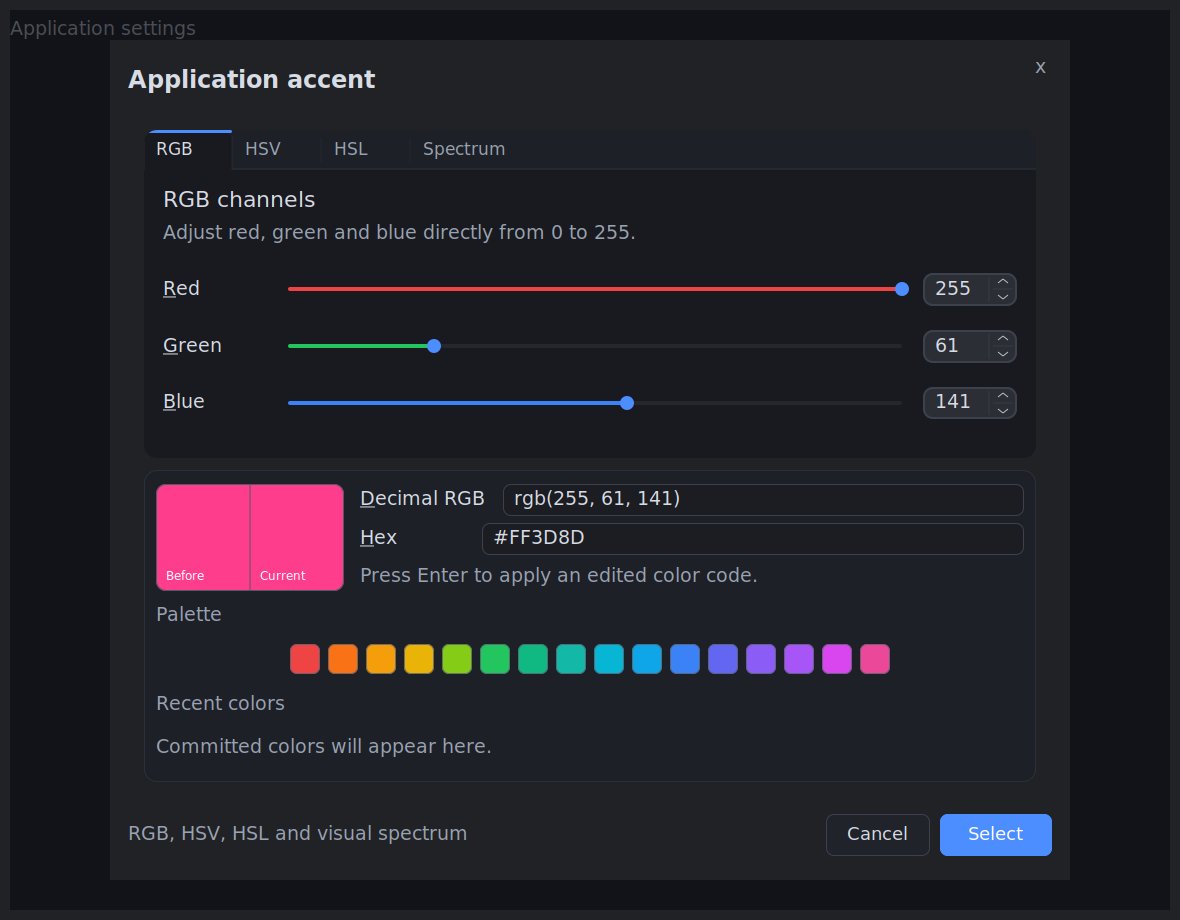The width and height of the screenshot is (1180, 920).
Task: Open the HSV tab
Action: 275,149
